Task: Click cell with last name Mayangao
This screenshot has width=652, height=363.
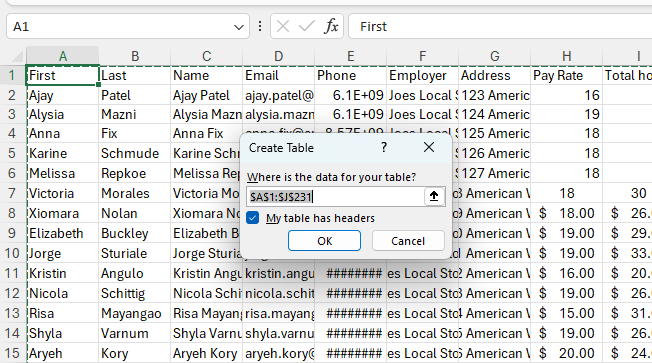Action: pos(135,313)
